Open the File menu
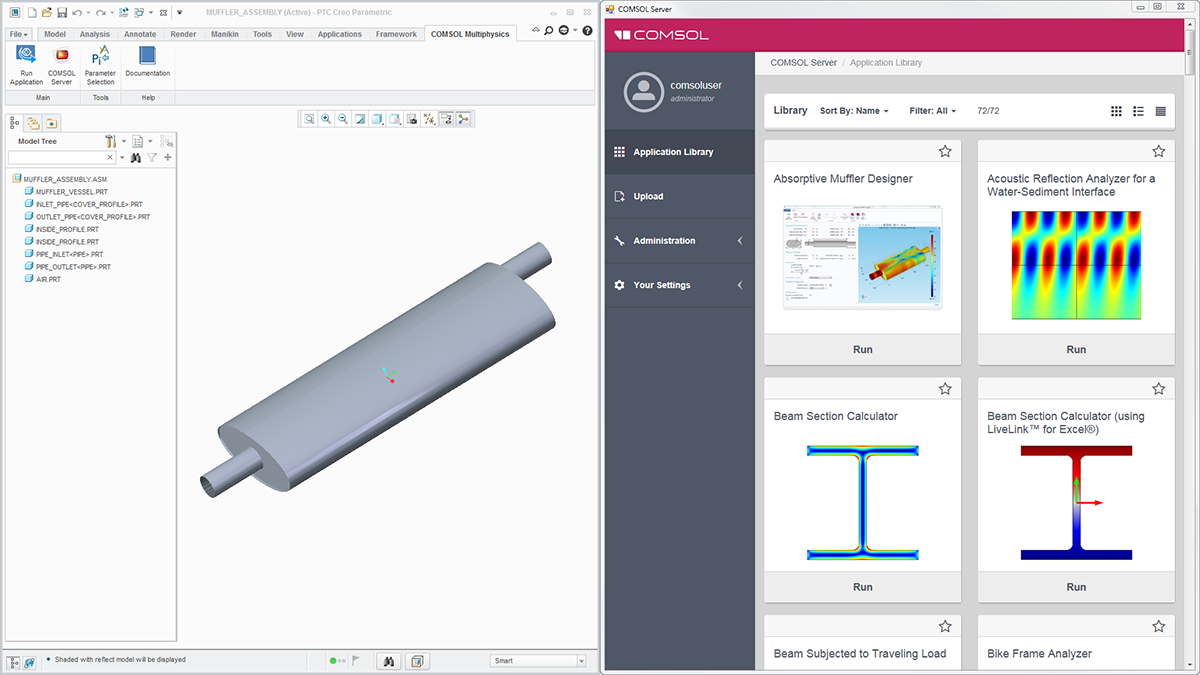The image size is (1200, 675). pos(19,34)
